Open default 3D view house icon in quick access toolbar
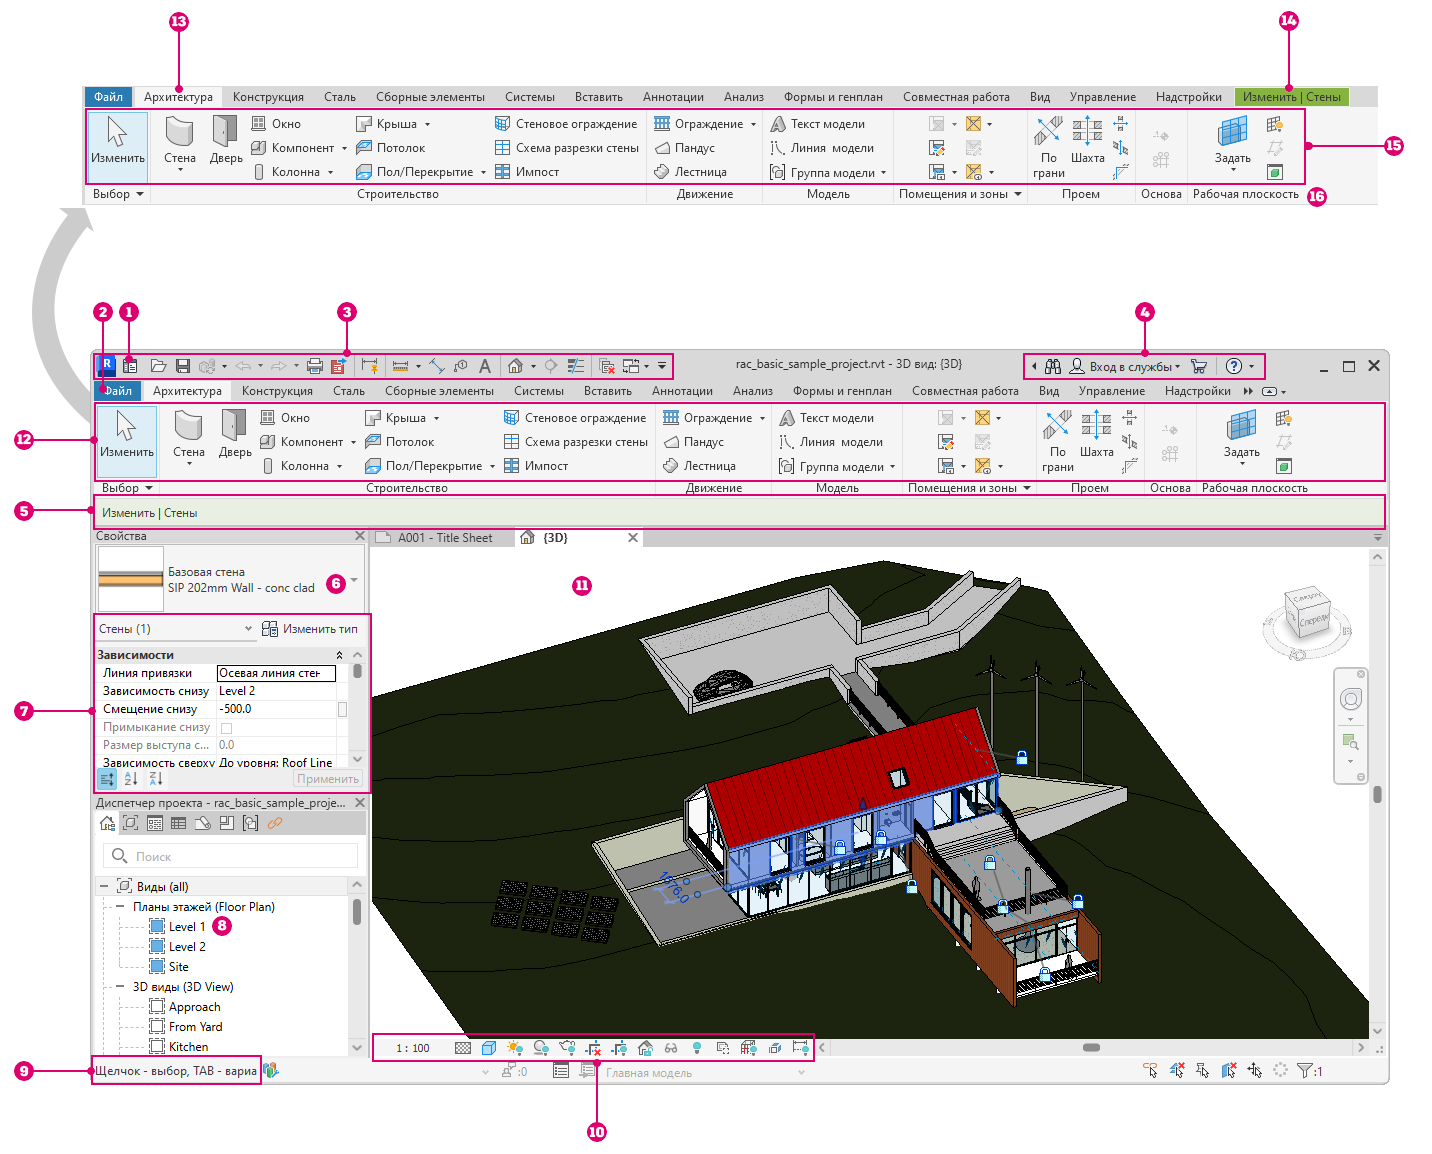1432x1154 pixels. click(x=515, y=366)
